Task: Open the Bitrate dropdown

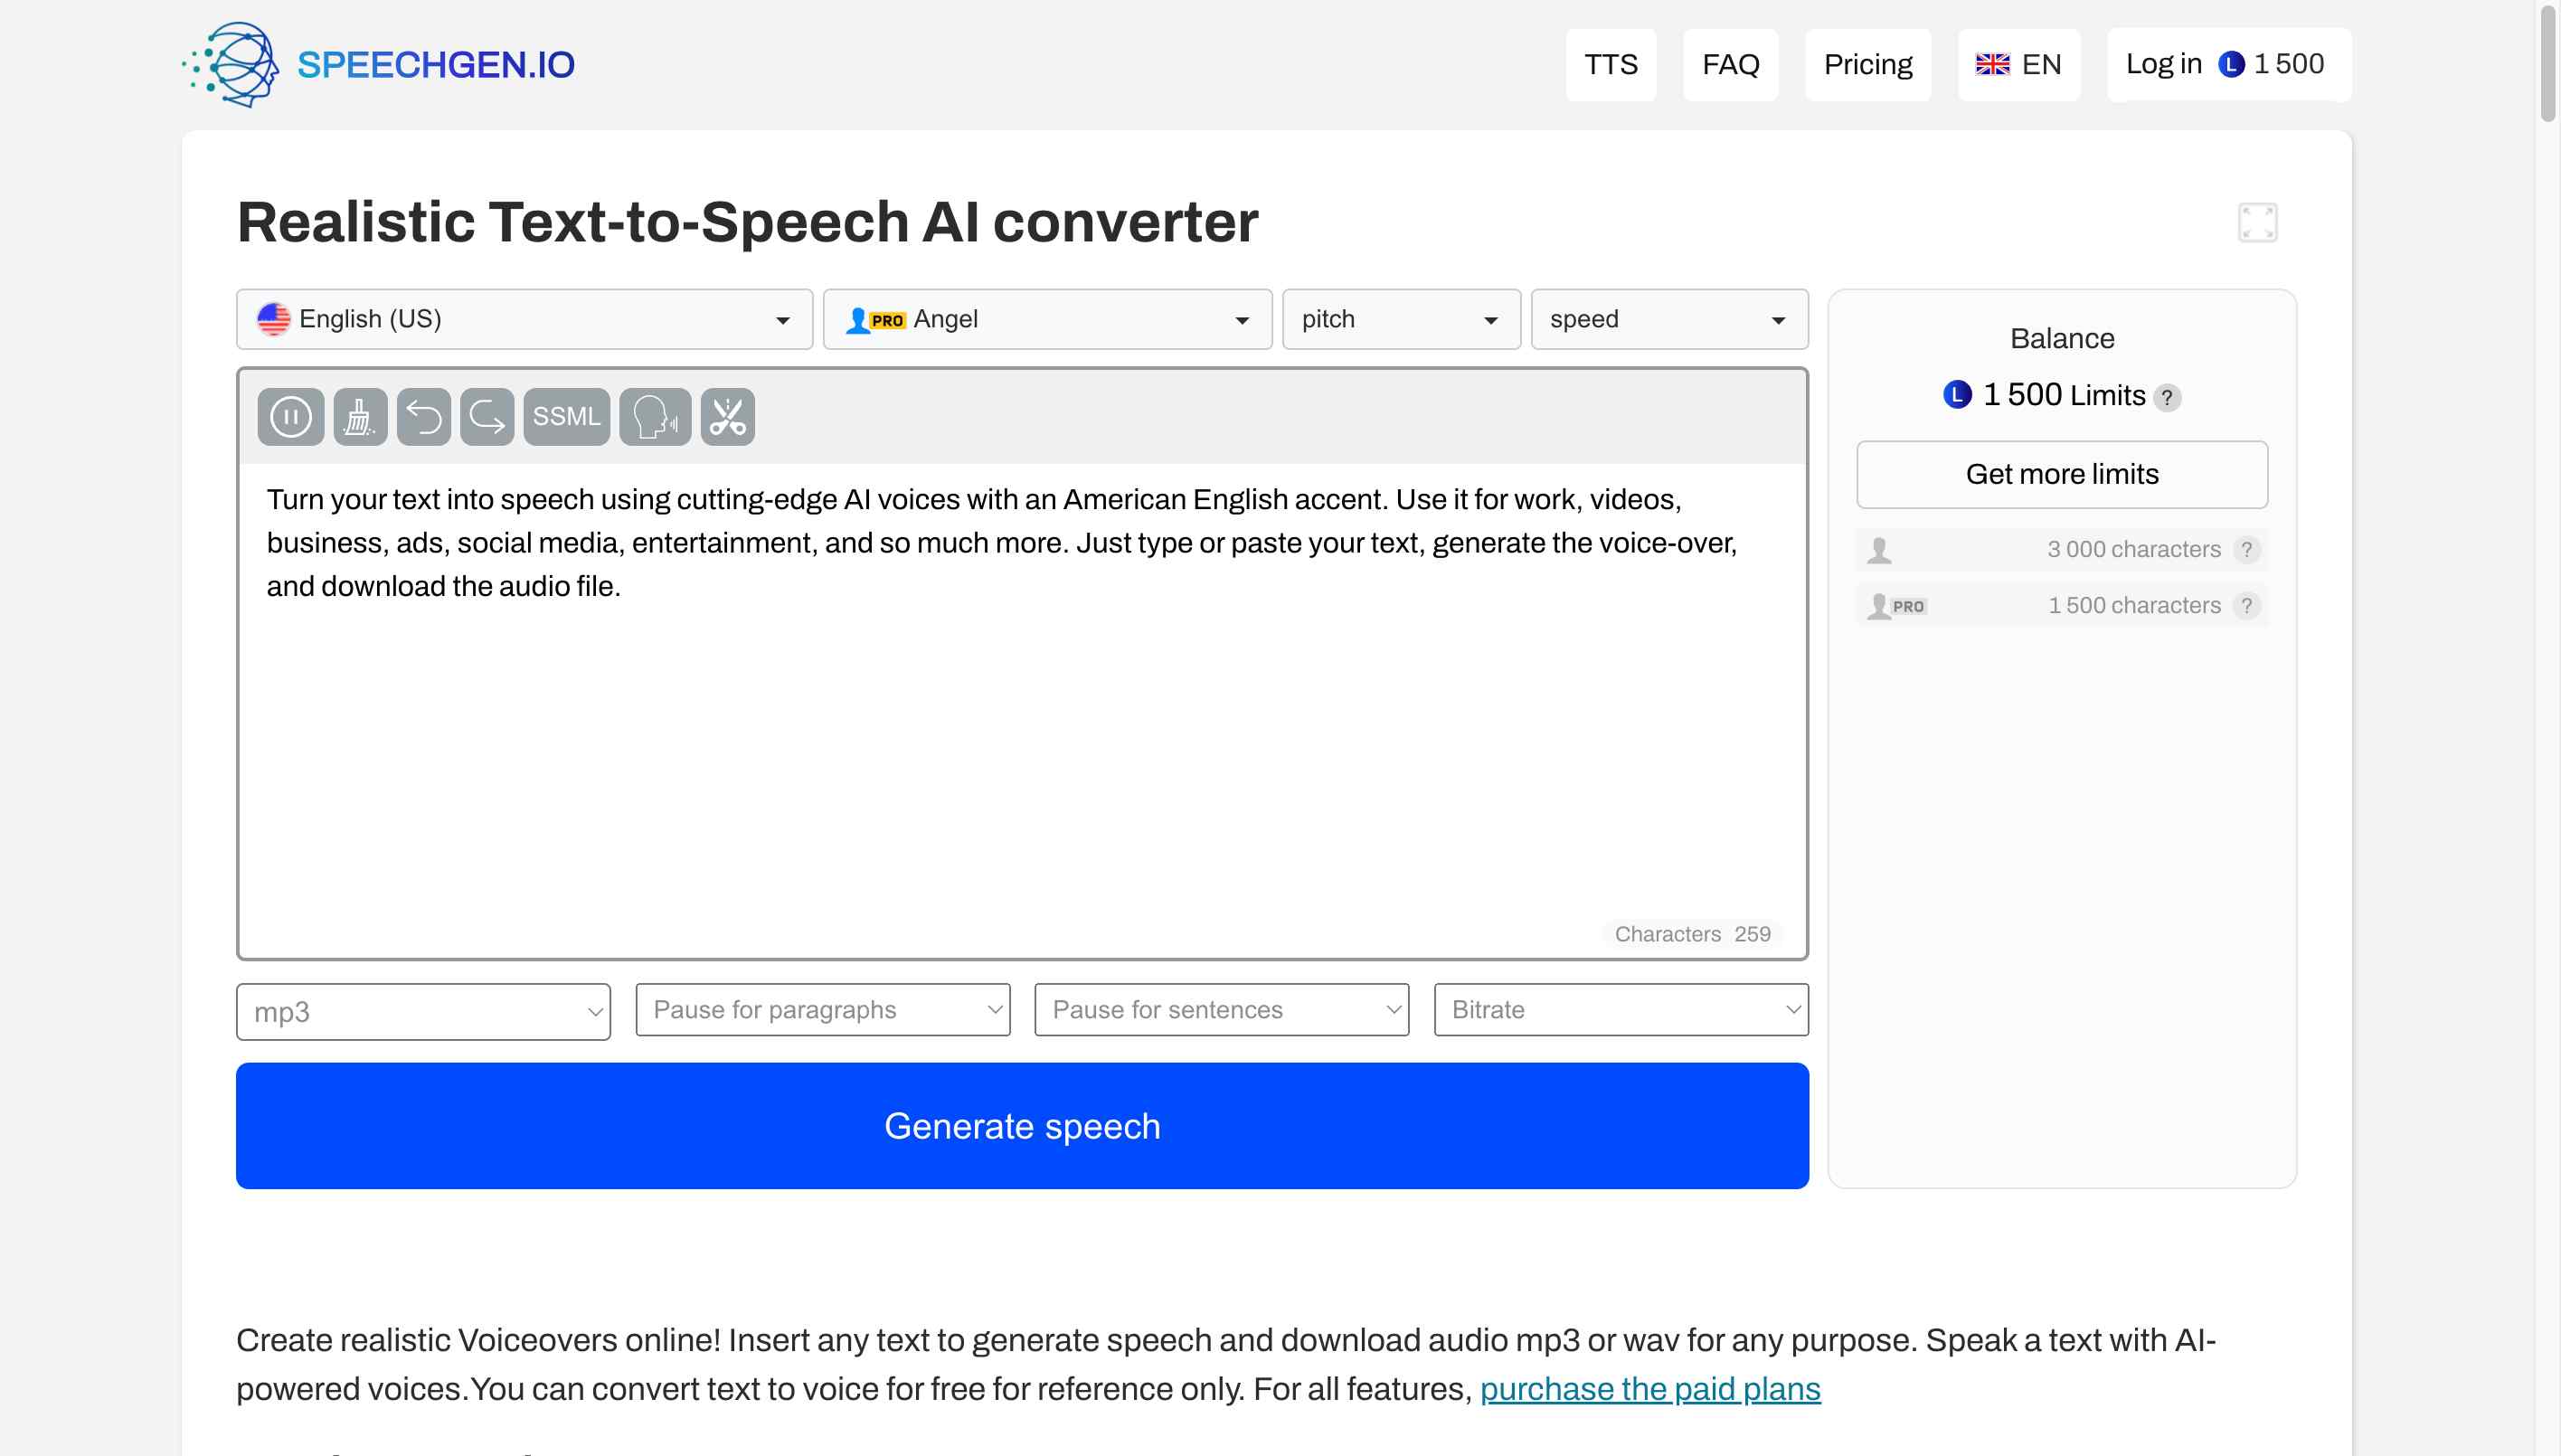Action: tap(1621, 1010)
